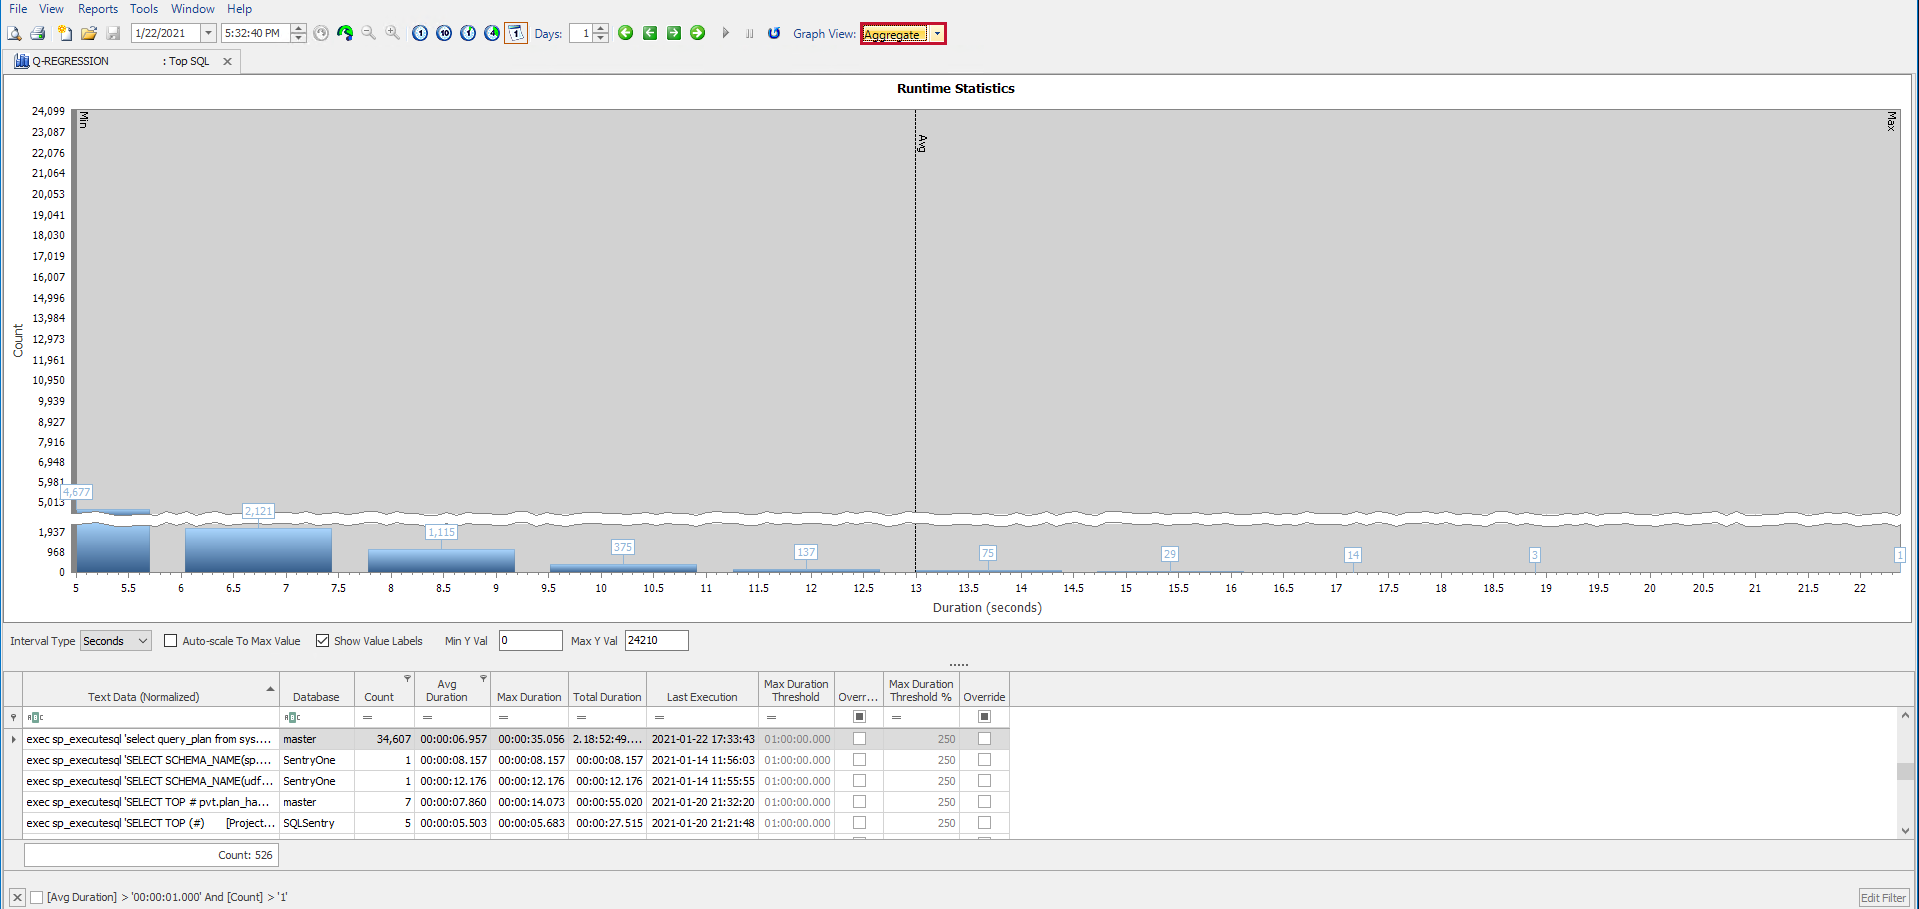Toggle Show Value Labels checkbox
This screenshot has height=909, width=1919.
(x=322, y=641)
